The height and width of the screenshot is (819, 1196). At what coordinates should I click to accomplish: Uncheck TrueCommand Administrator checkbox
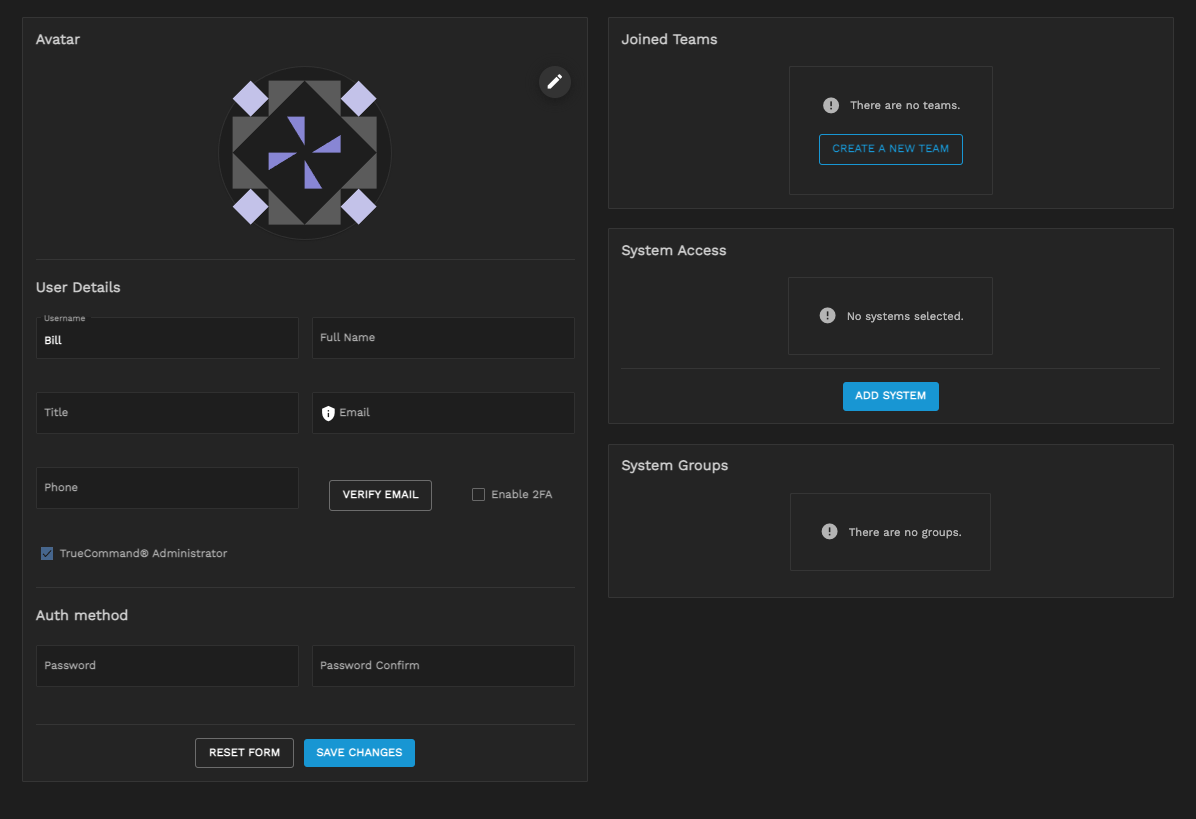47,553
